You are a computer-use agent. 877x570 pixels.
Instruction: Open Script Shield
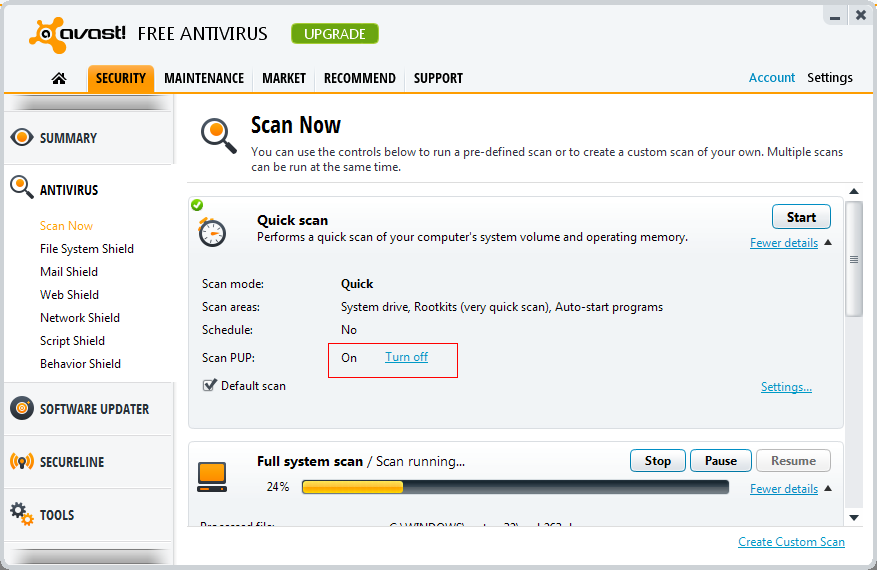[x=72, y=341]
